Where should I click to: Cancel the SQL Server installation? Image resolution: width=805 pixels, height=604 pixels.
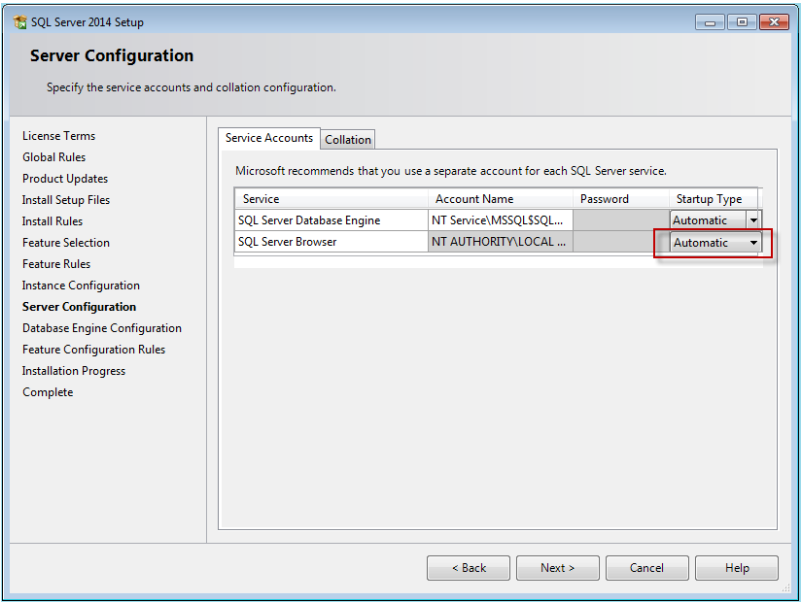pyautogui.click(x=646, y=568)
